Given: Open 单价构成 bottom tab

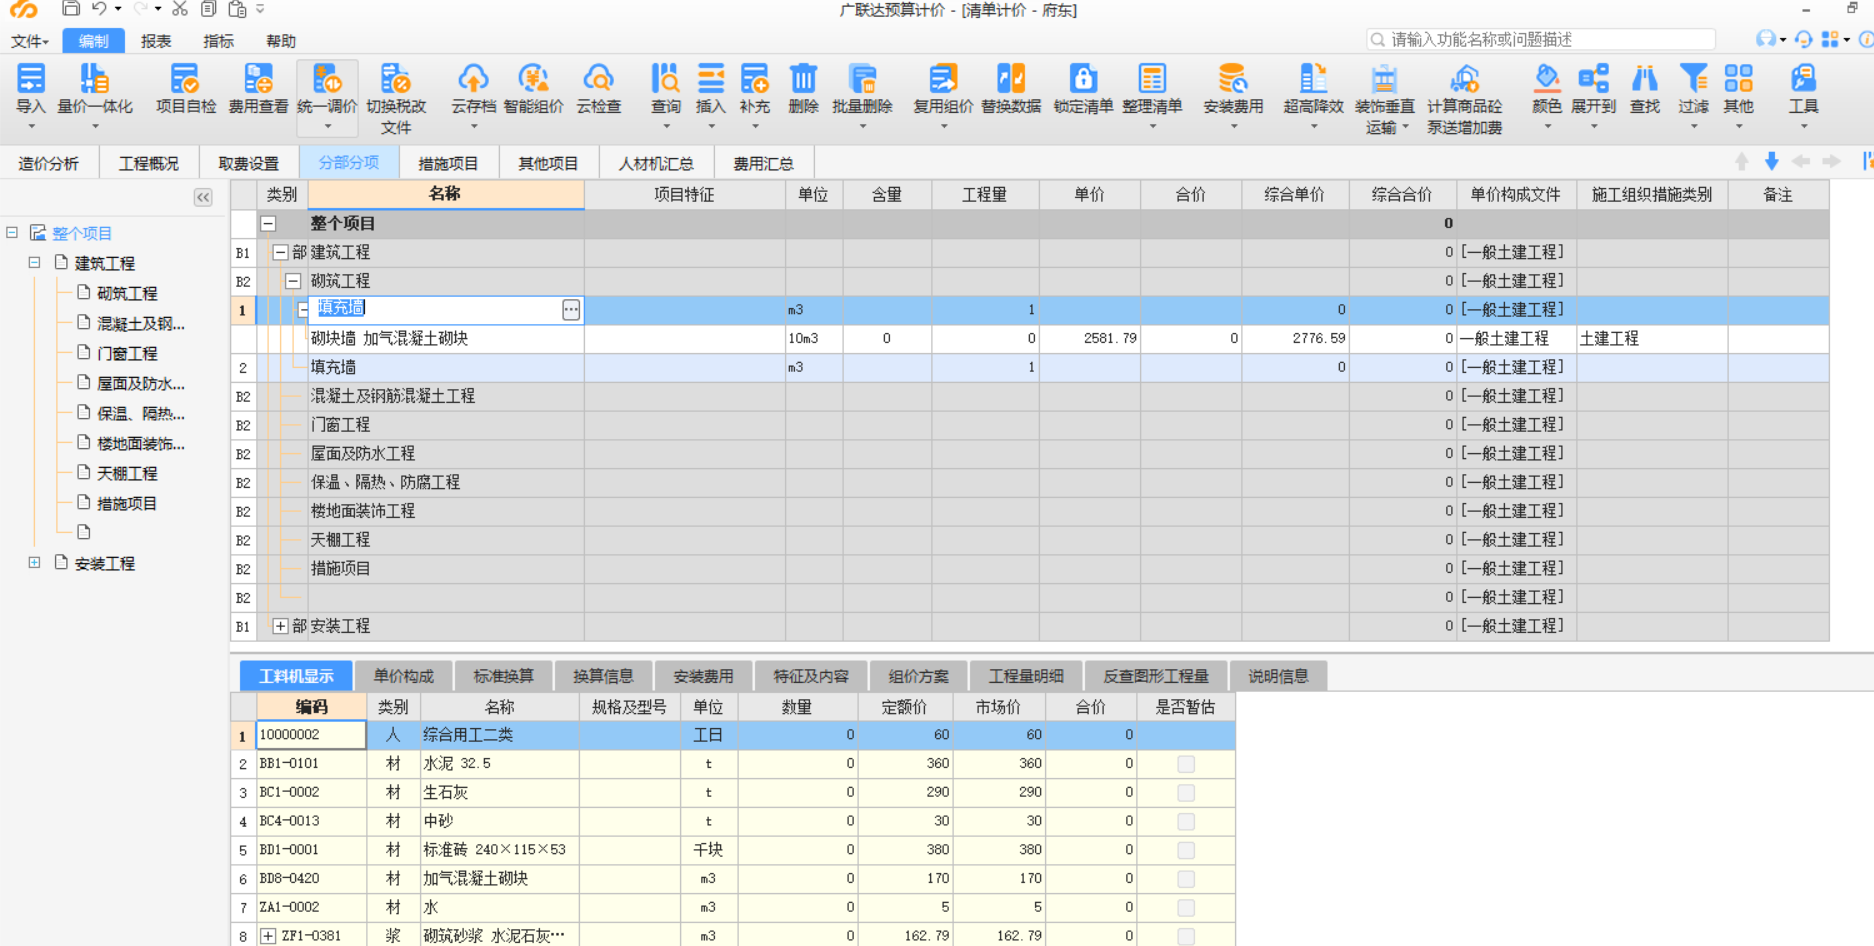Looking at the screenshot, I should (x=403, y=677).
